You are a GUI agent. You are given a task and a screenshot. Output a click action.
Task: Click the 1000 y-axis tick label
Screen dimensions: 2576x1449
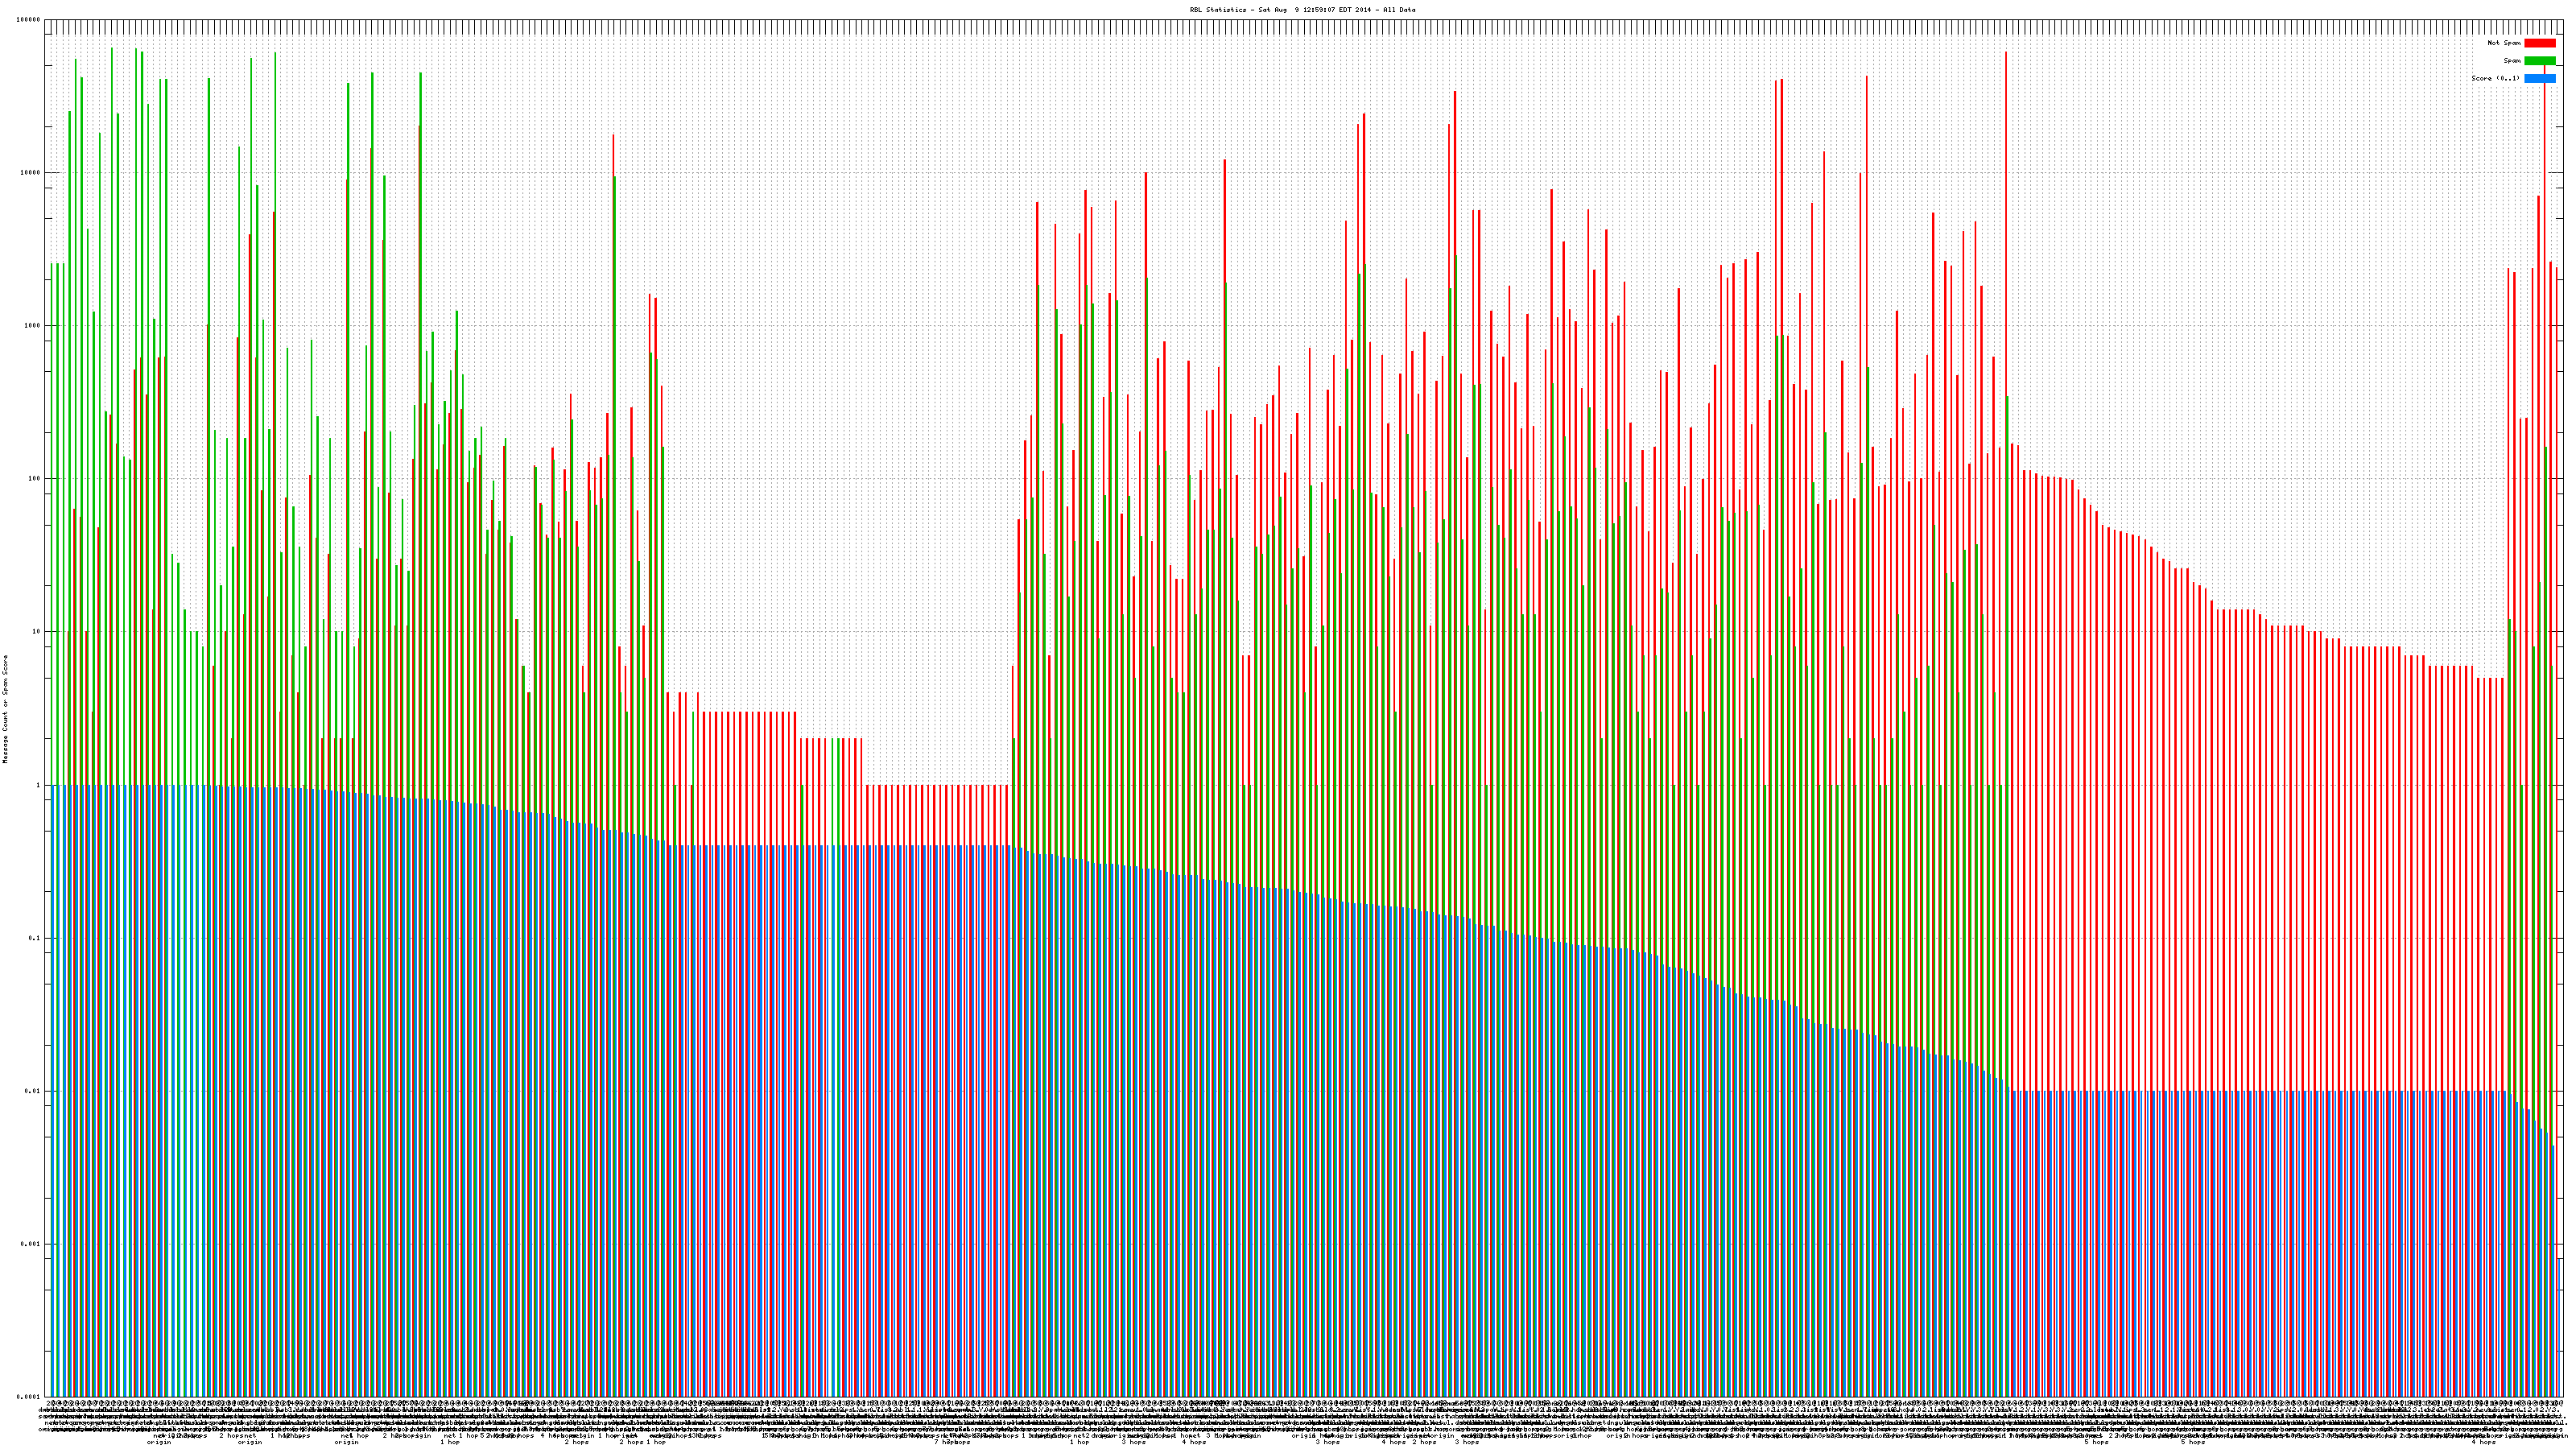click(x=33, y=325)
